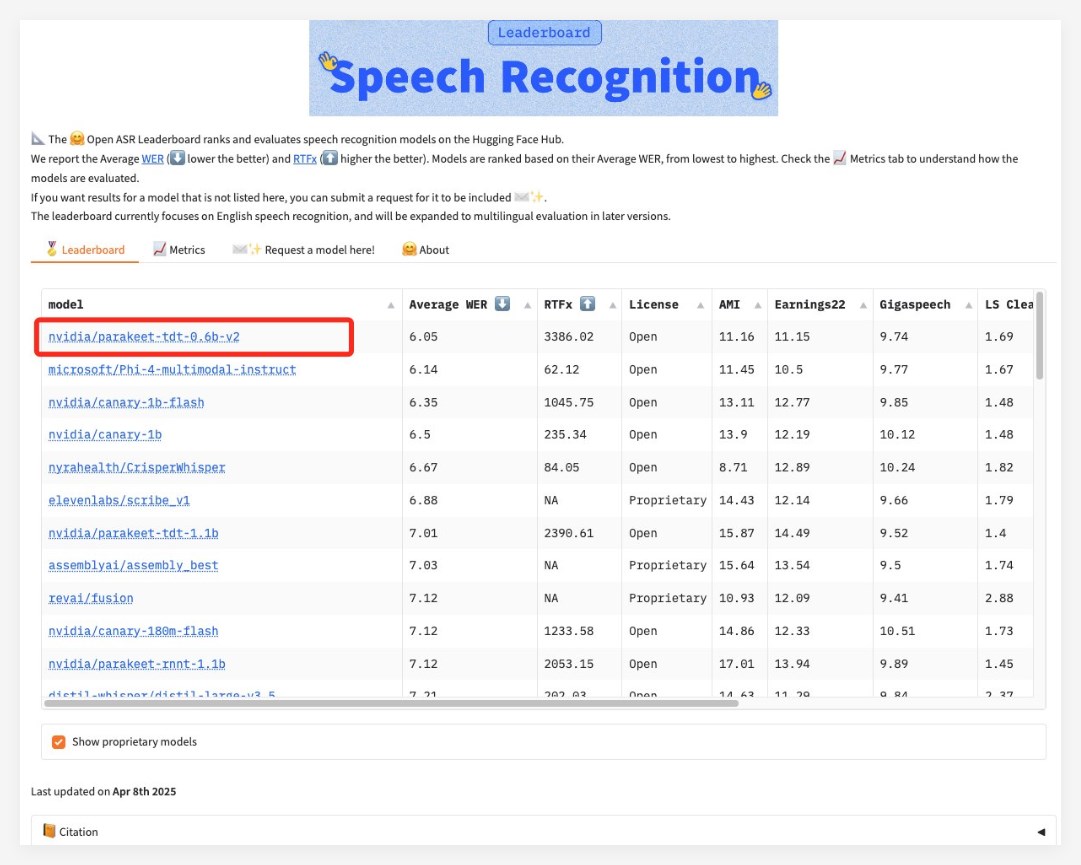The height and width of the screenshot is (865, 1081).
Task: Click the Earnings22 value 14.49
Action: pos(792,533)
